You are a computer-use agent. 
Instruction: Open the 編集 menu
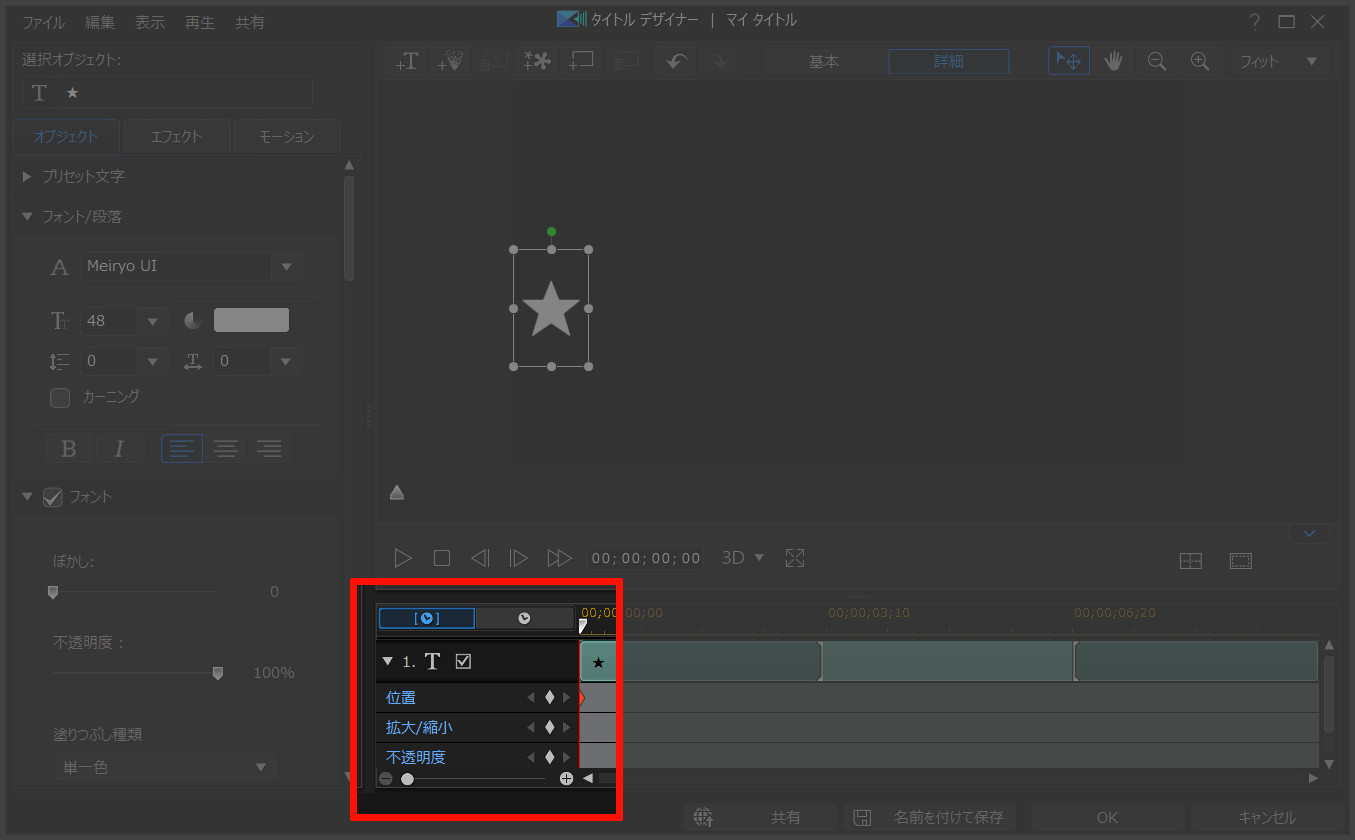pyautogui.click(x=100, y=22)
